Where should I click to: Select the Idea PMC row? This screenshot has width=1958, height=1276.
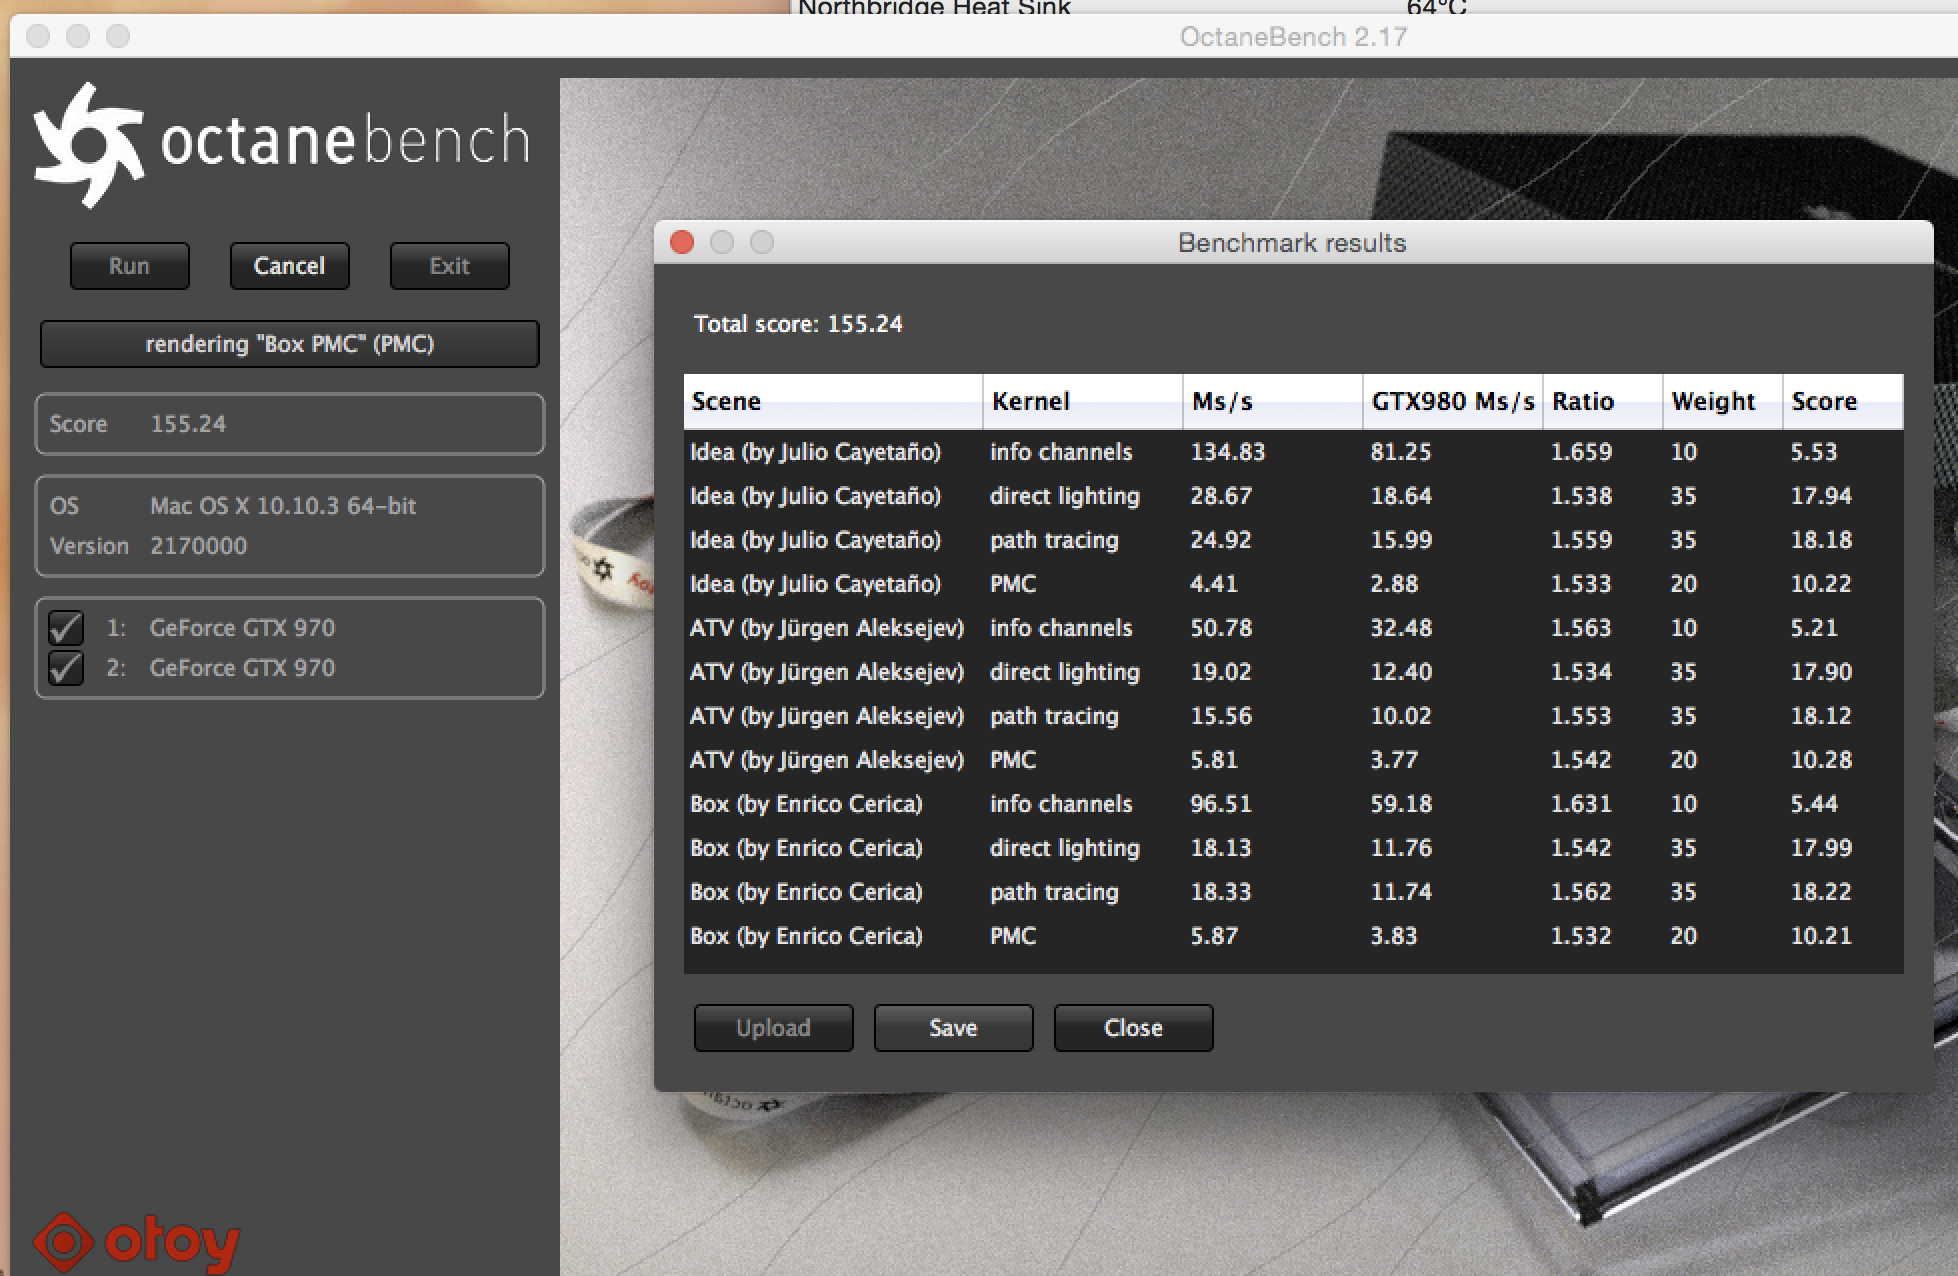(x=1293, y=584)
